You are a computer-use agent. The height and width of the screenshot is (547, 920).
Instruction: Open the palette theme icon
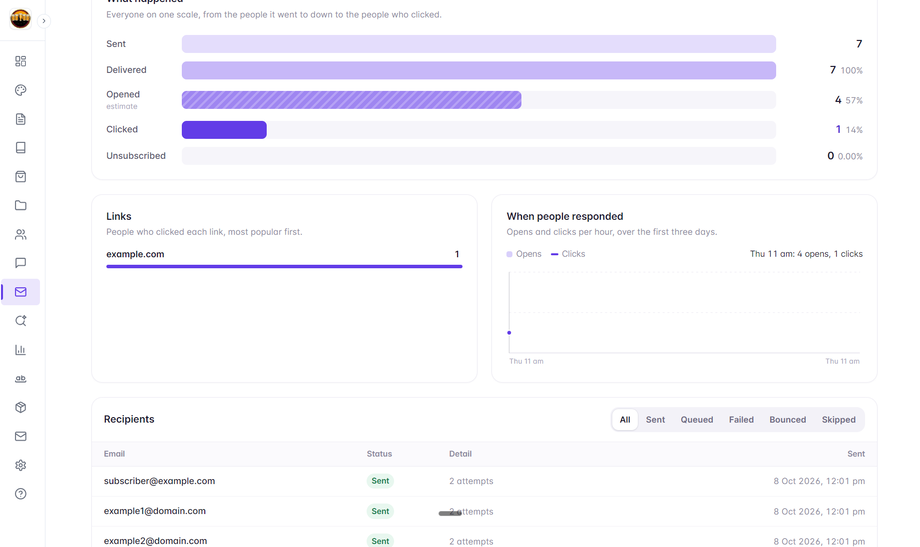point(21,90)
